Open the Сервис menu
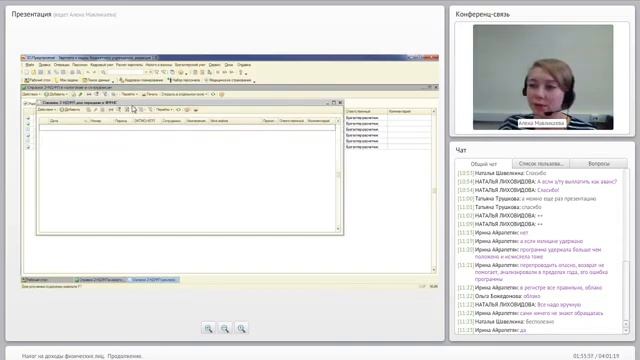The height and width of the screenshot is (360, 640). coord(215,65)
